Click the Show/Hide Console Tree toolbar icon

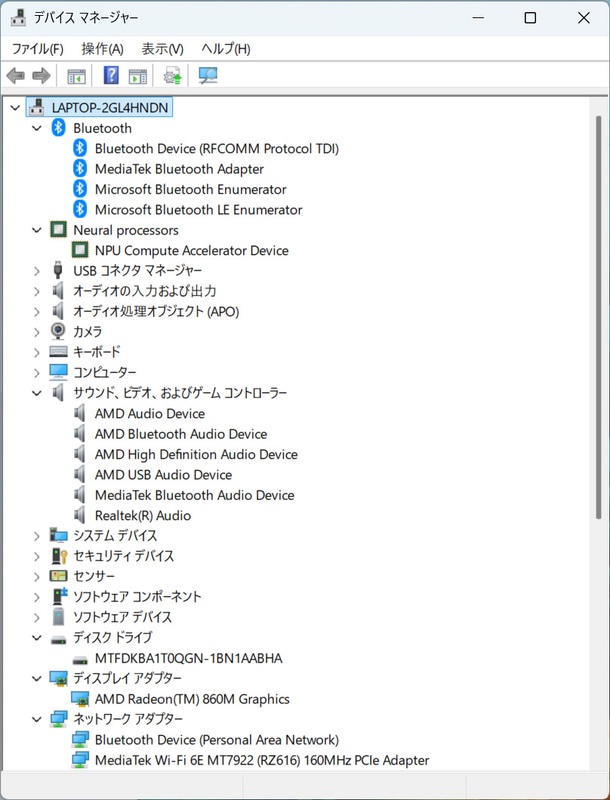pyautogui.click(x=77, y=77)
